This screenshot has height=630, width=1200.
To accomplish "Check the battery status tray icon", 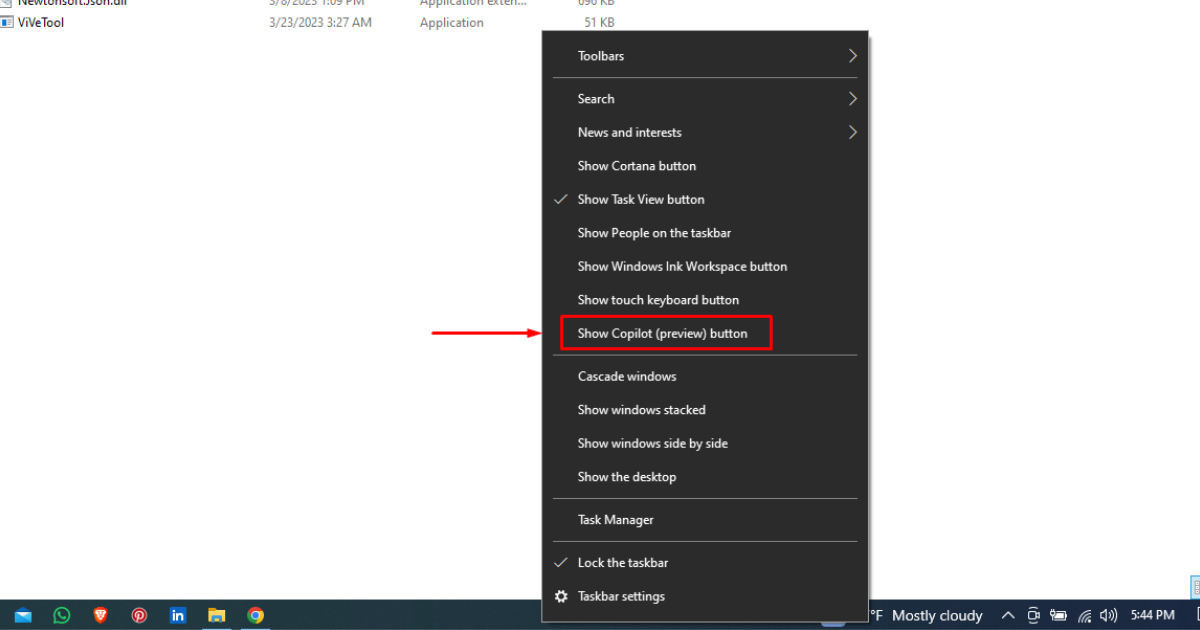I will click(1059, 615).
